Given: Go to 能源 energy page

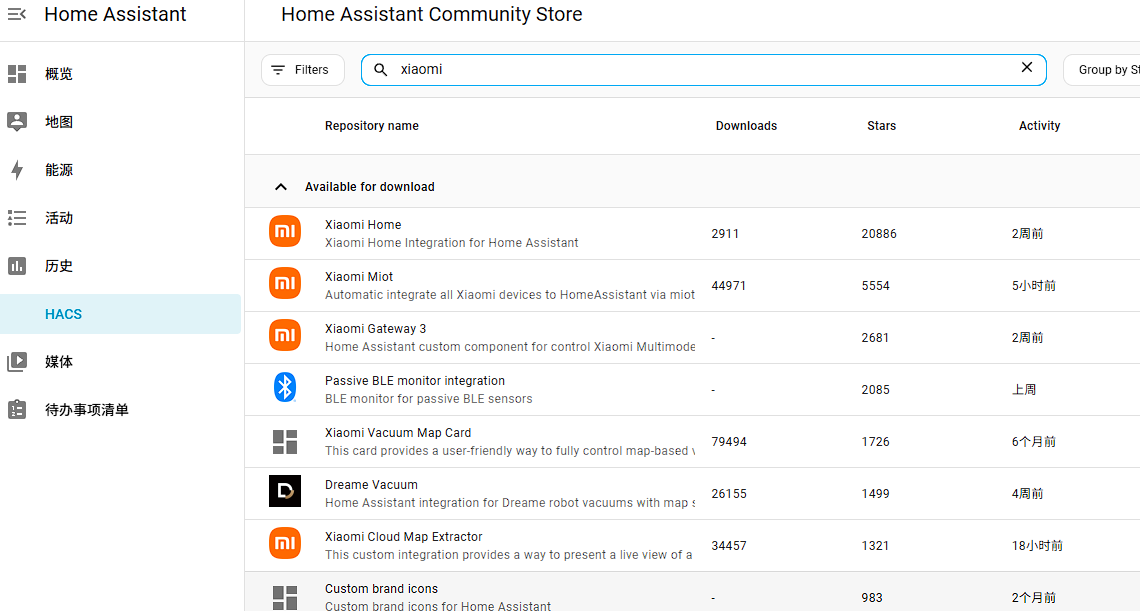Looking at the screenshot, I should 59,170.
